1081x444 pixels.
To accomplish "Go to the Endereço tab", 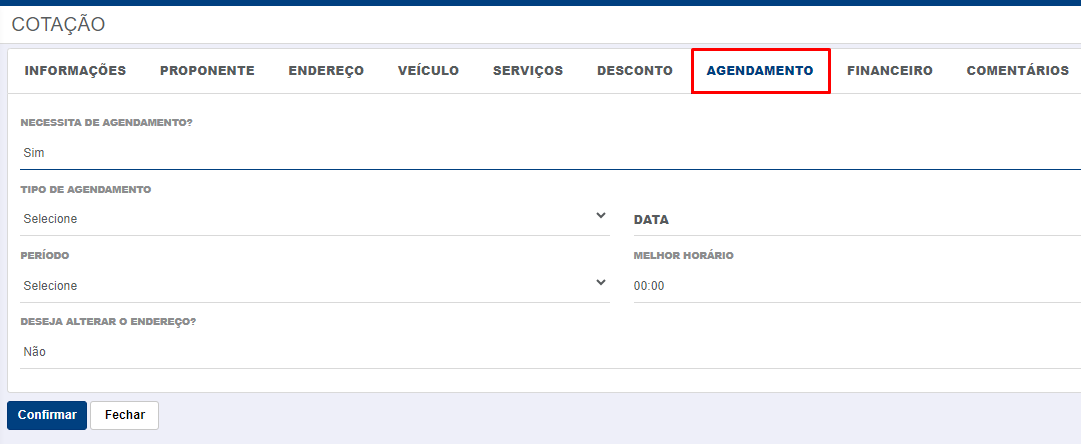I will 326,70.
